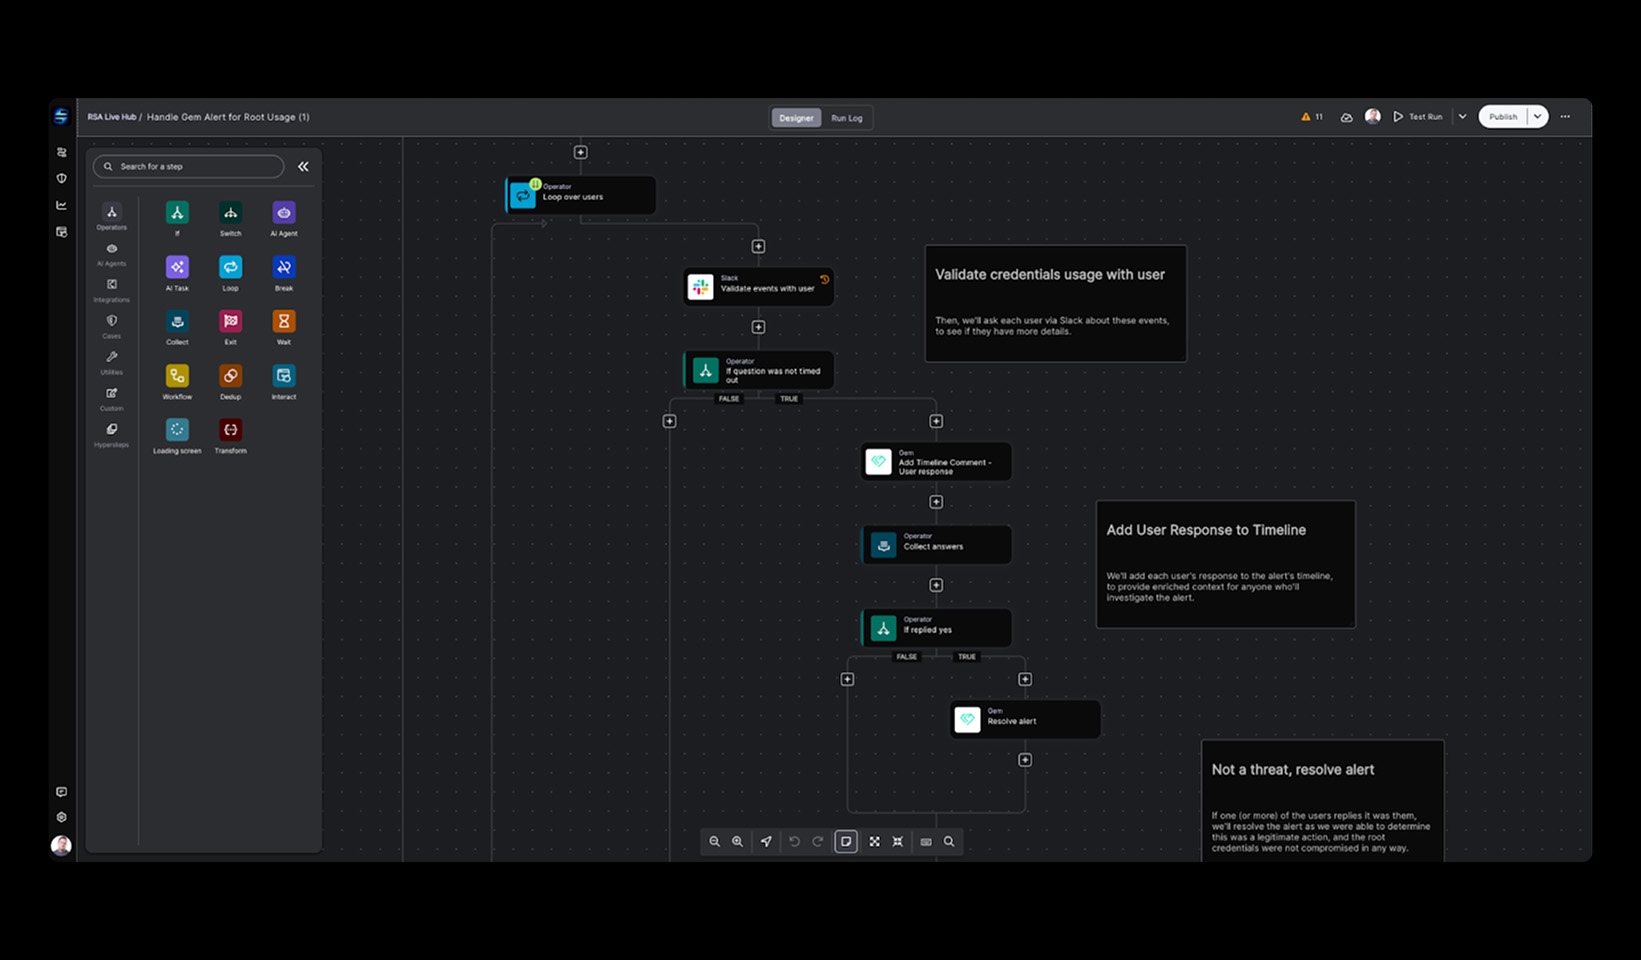The image size is (1641, 960).
Task: Pick the Exit flag step icon
Action: (x=230, y=321)
